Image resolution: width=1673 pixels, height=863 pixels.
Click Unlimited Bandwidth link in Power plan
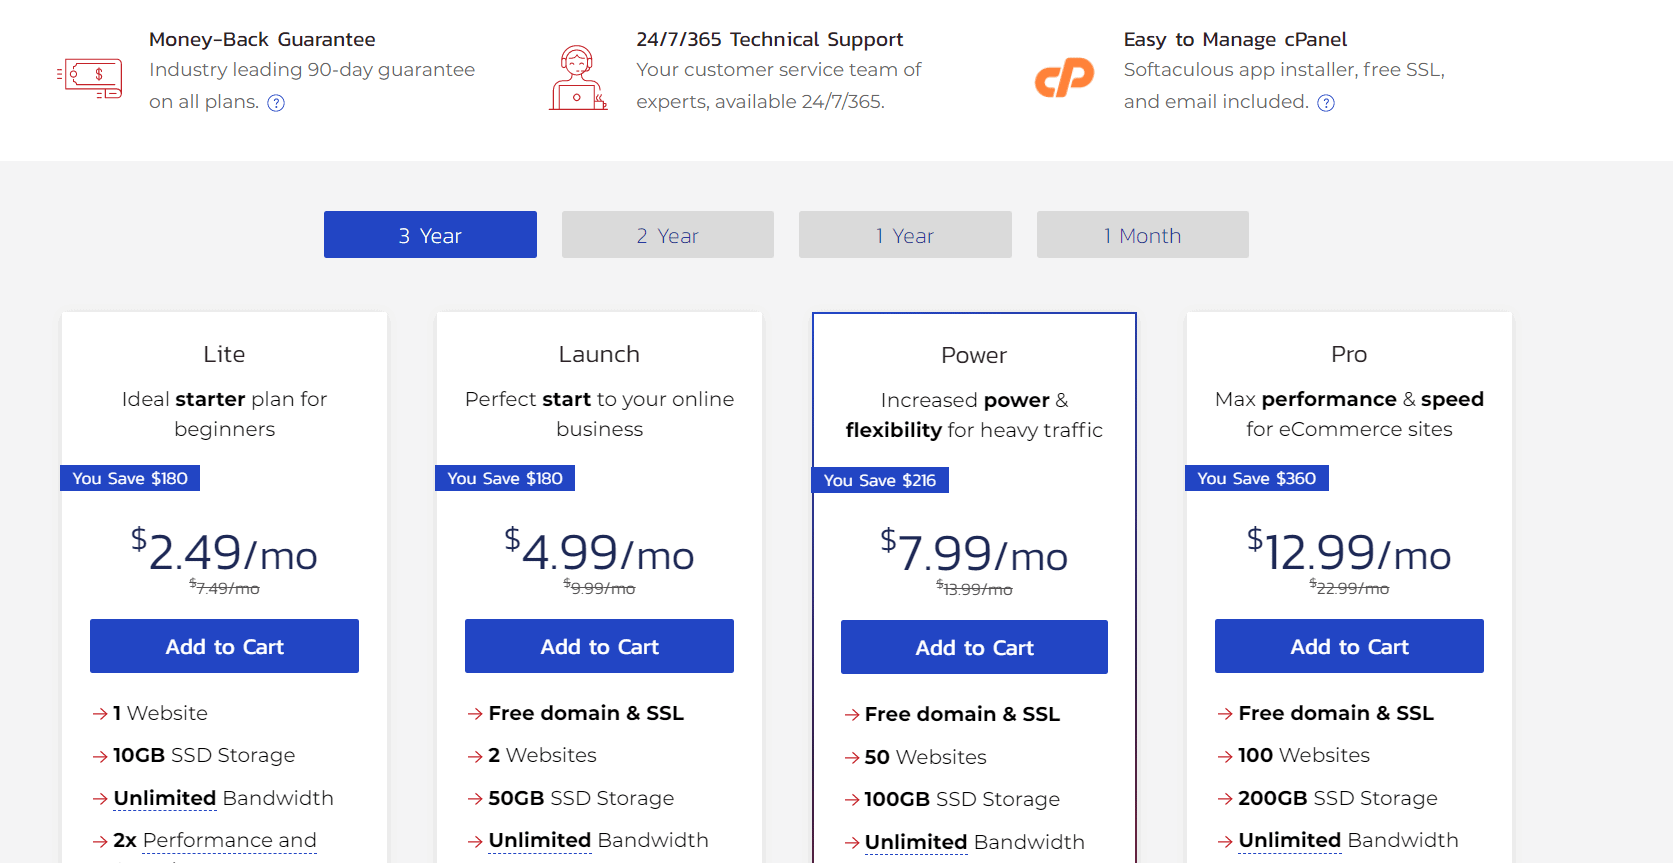916,842
